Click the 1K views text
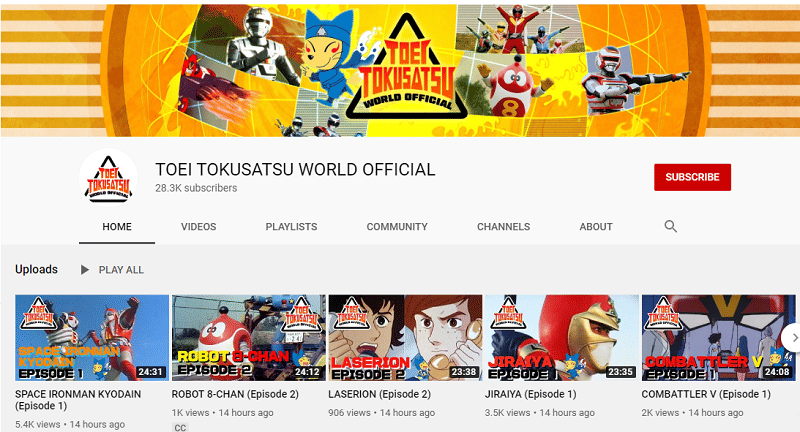This screenshot has height=432, width=800. pos(190,413)
